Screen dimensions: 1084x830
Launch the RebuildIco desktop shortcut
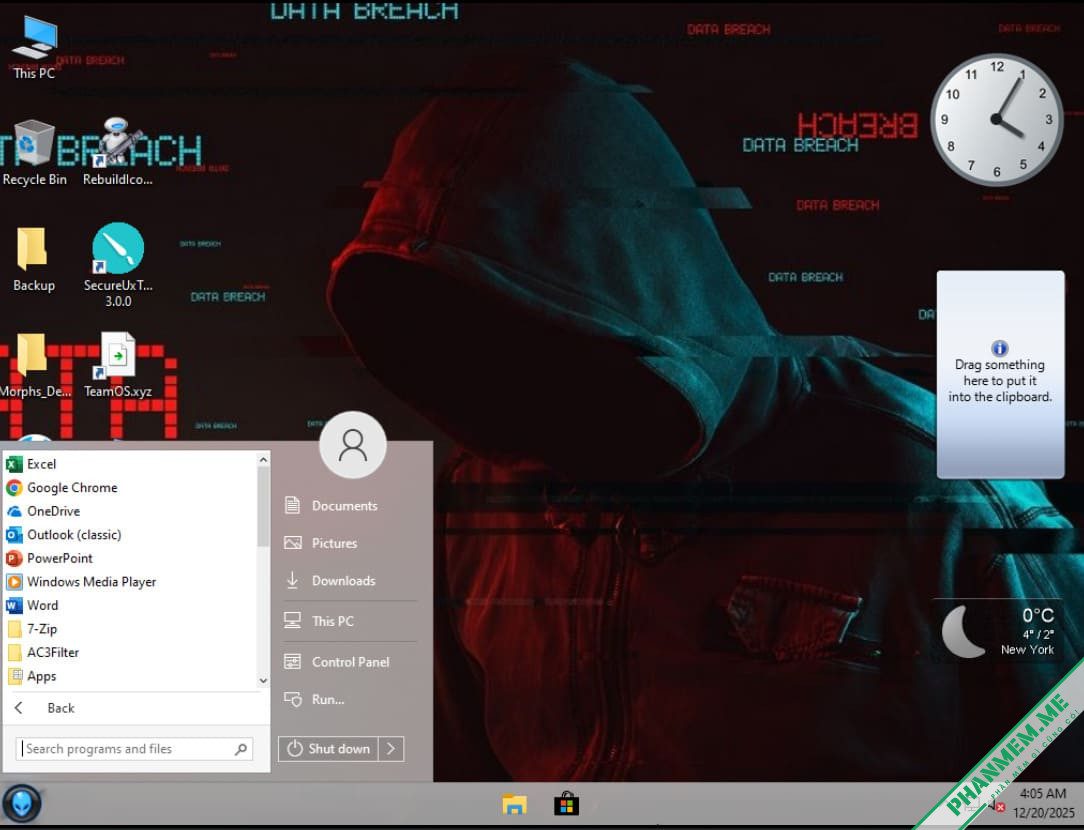pyautogui.click(x=118, y=153)
